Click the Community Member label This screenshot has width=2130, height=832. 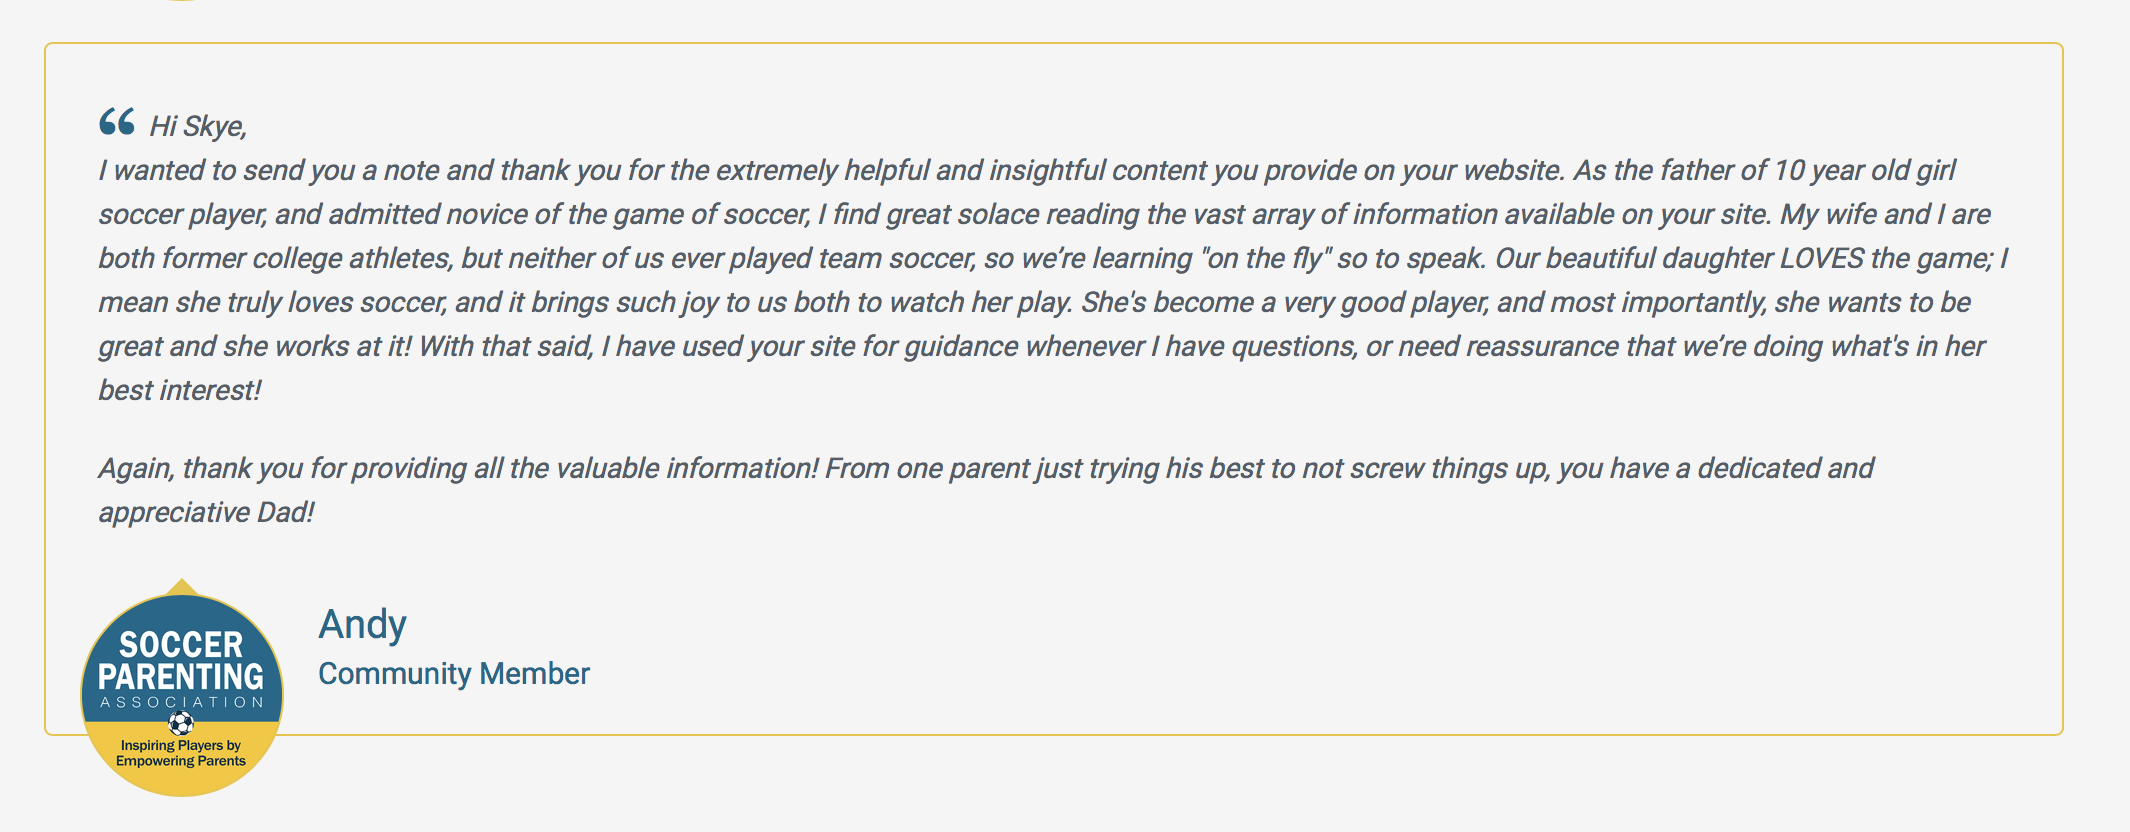pos(454,674)
